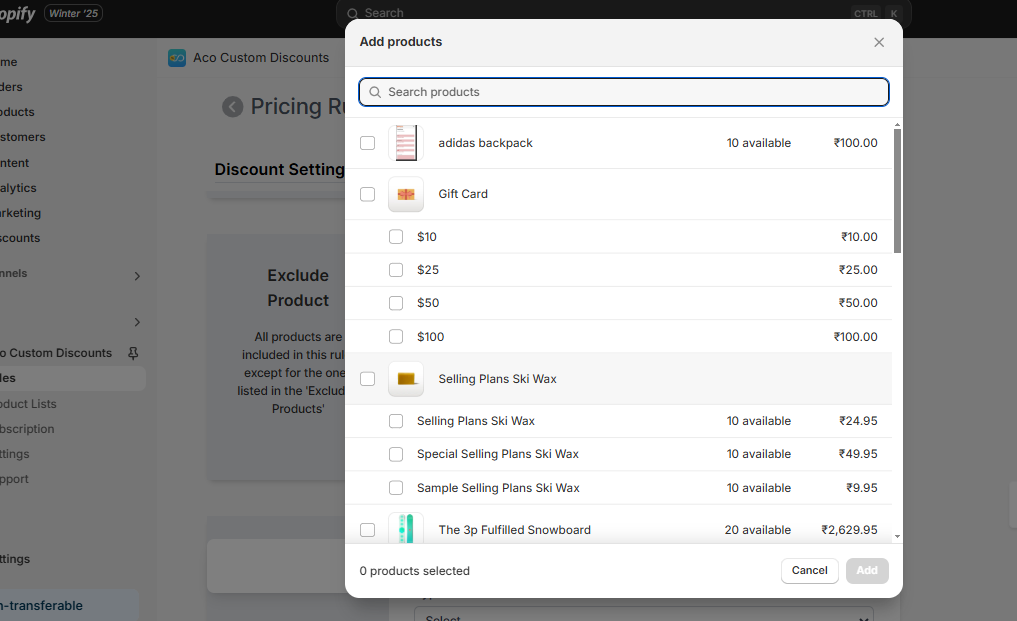The height and width of the screenshot is (621, 1017).
Task: Expand the Sales channels chevron in sidebar
Action: click(x=137, y=276)
